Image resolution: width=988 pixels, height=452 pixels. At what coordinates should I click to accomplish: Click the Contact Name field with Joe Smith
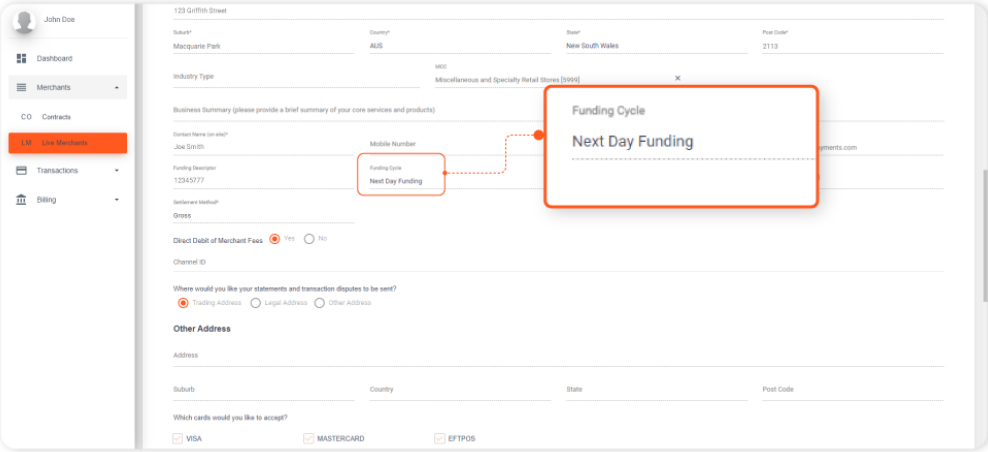(x=263, y=143)
